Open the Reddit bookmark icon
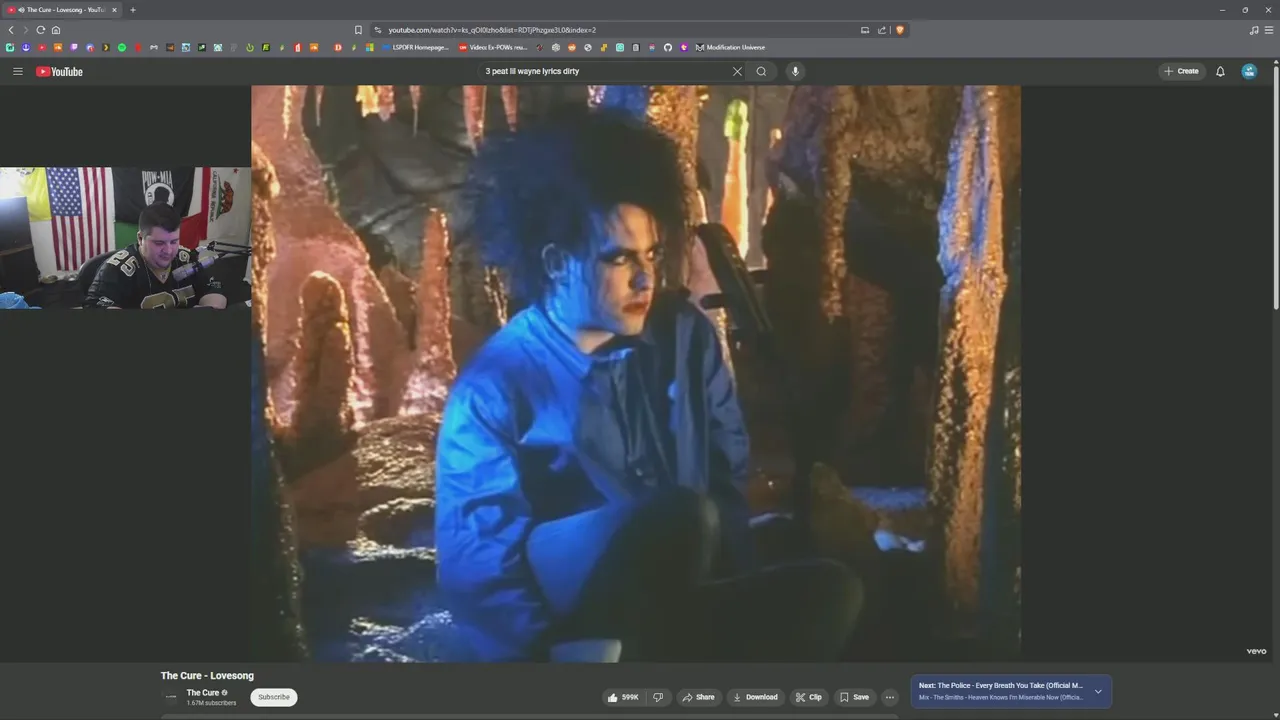This screenshot has width=1280, height=720. coord(572,47)
